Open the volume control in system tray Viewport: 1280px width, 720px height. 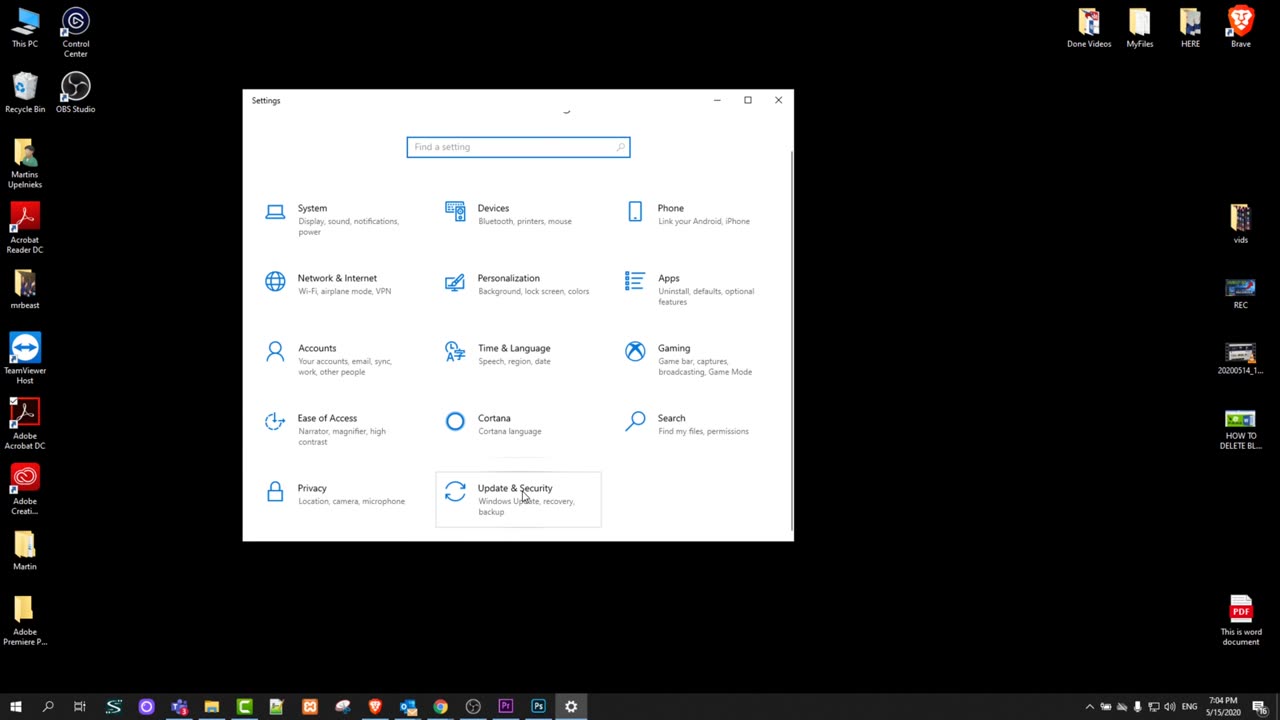tap(1170, 707)
